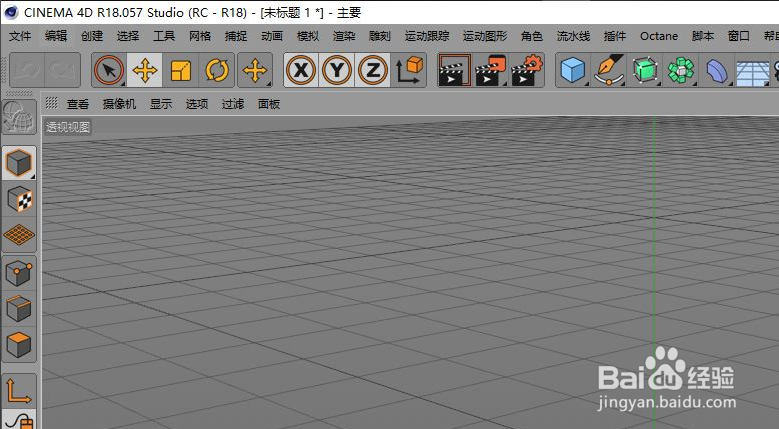Viewport: 779px width, 429px height.
Task: Enable Workplane mode grid icon
Action: click(19, 235)
